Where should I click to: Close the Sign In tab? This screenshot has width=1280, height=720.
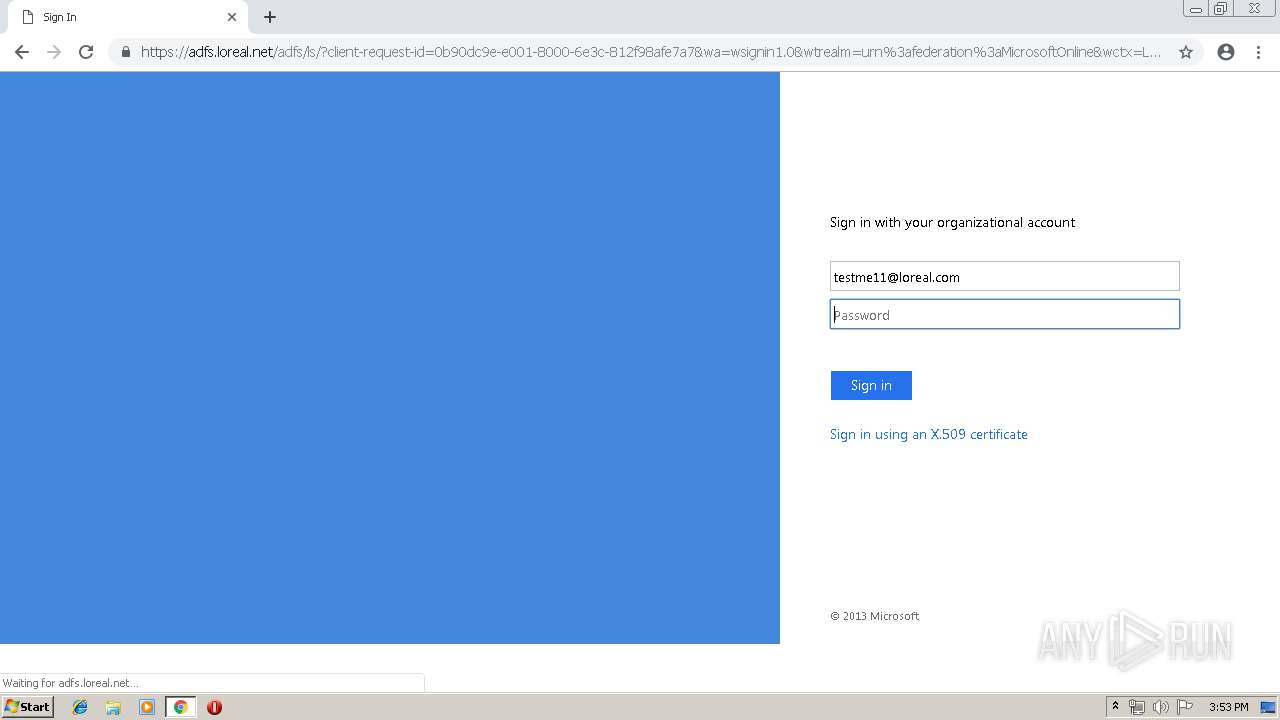pyautogui.click(x=232, y=17)
